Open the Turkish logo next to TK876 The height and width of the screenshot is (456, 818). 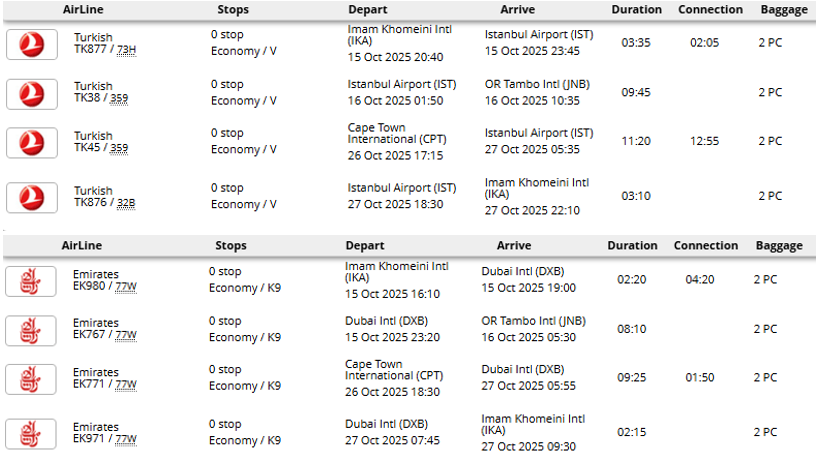32,197
